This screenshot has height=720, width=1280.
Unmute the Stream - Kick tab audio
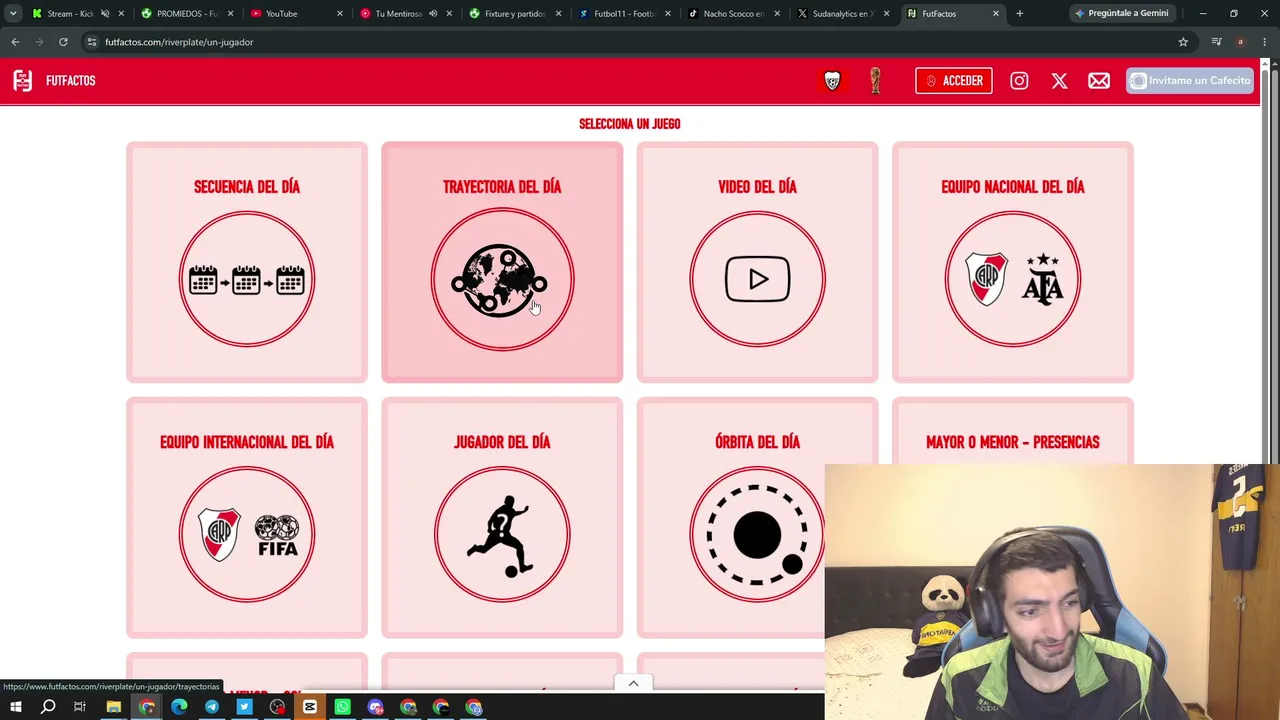coord(105,14)
